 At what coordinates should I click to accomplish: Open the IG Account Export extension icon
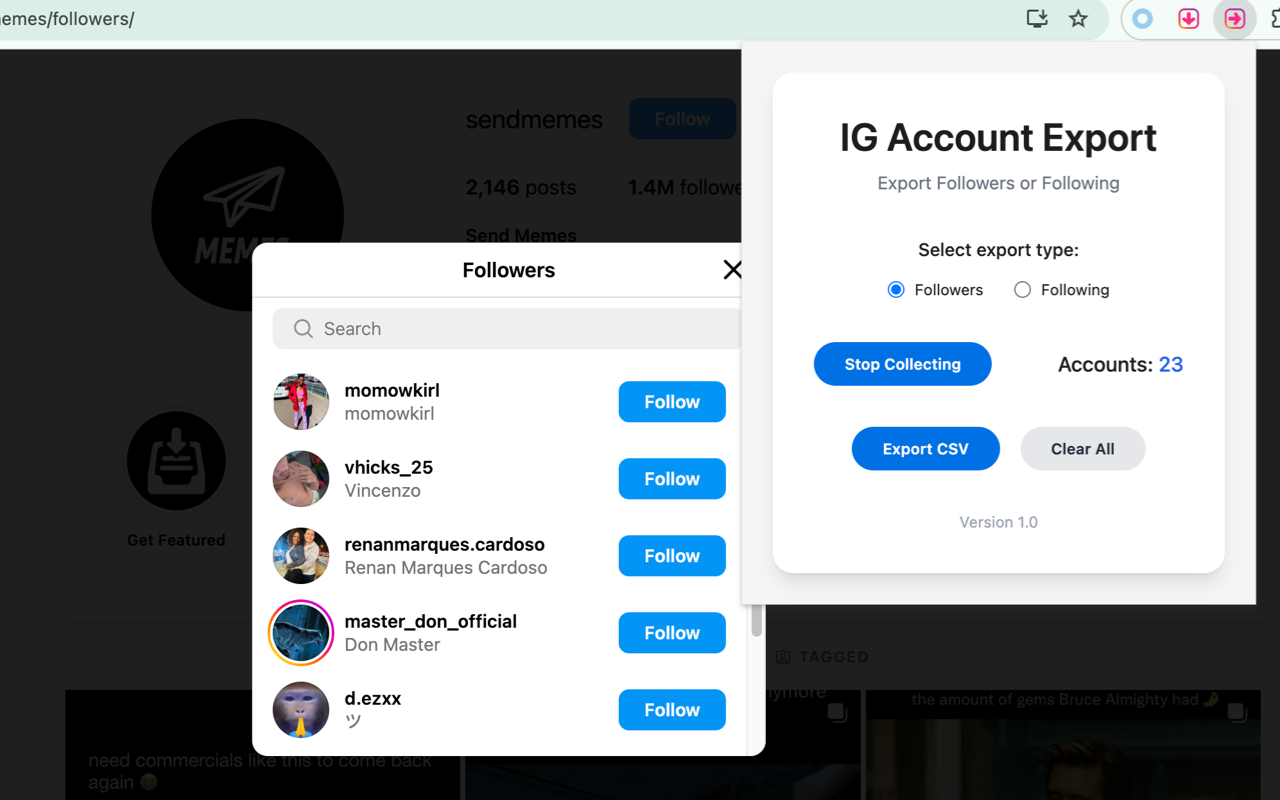click(x=1234, y=18)
